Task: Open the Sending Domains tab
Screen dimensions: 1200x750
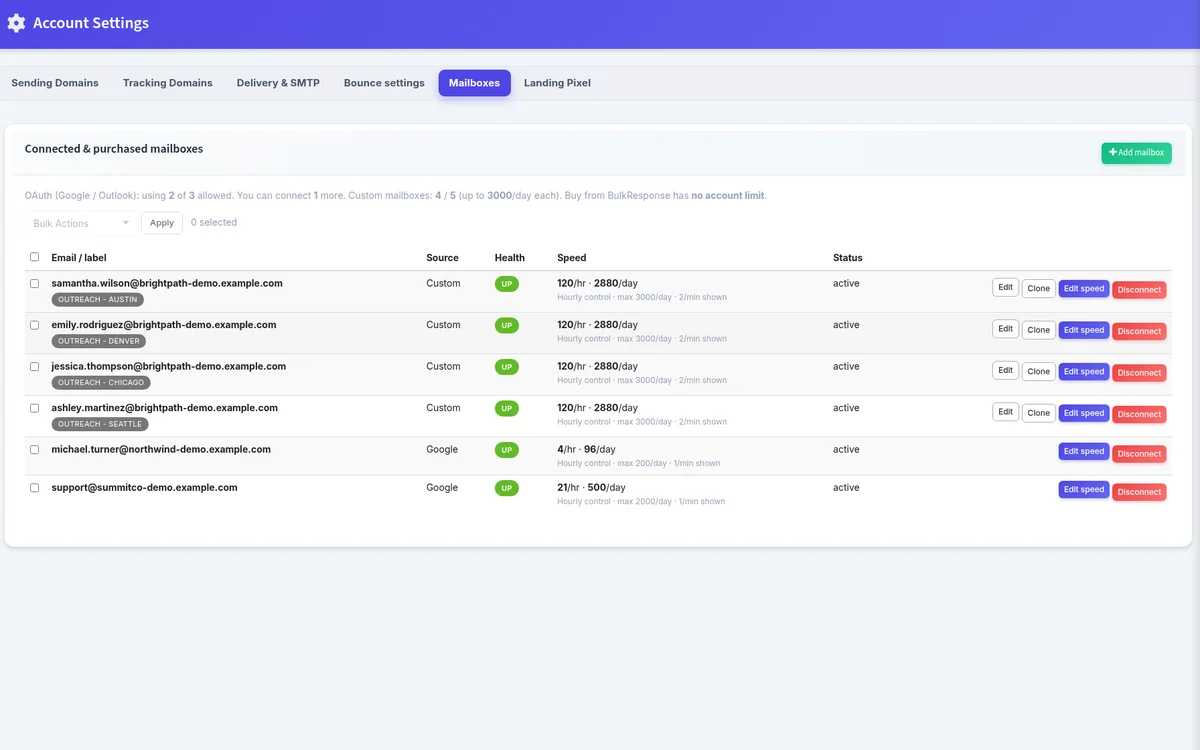Action: pos(55,83)
